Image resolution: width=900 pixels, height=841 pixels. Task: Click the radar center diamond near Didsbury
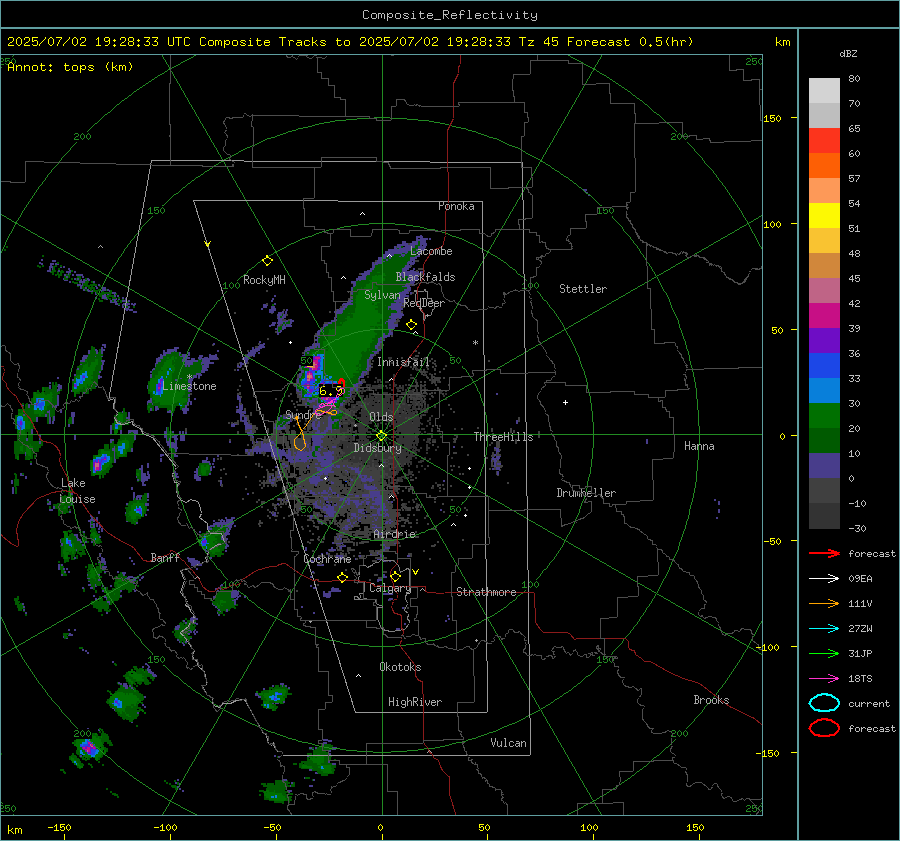tap(381, 435)
